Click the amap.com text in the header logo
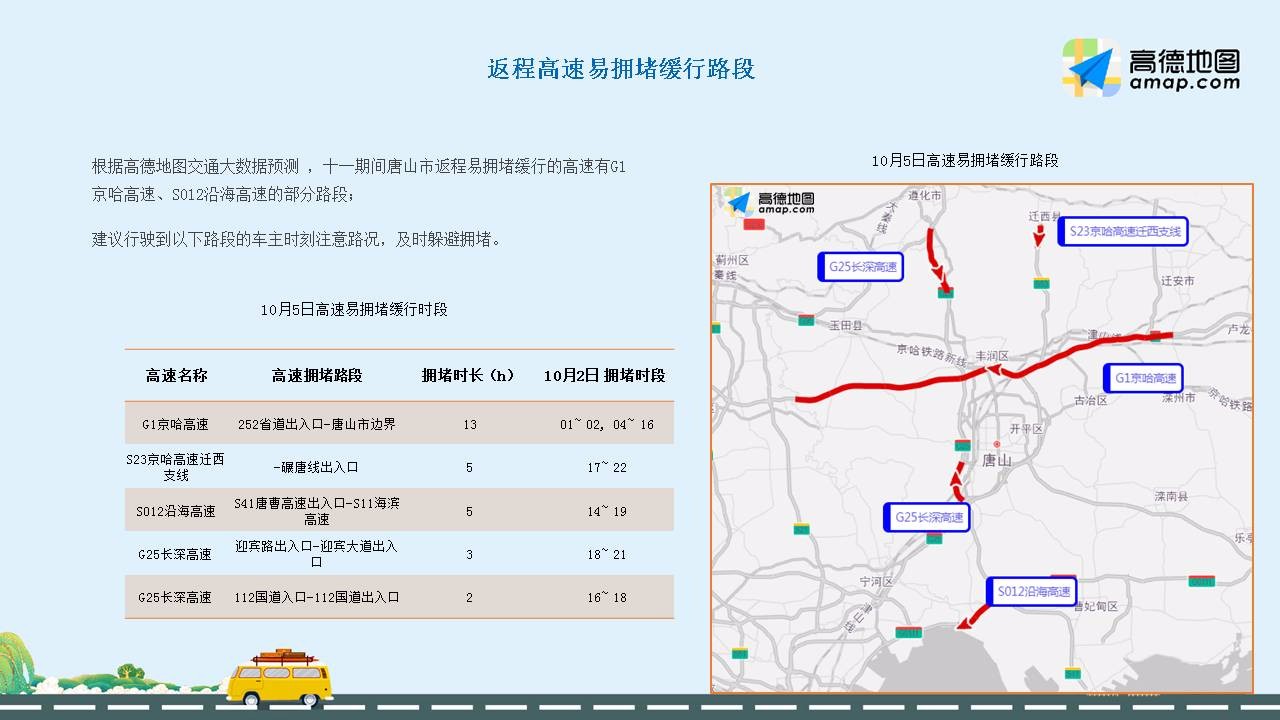The height and width of the screenshot is (720, 1280). pos(1184,84)
